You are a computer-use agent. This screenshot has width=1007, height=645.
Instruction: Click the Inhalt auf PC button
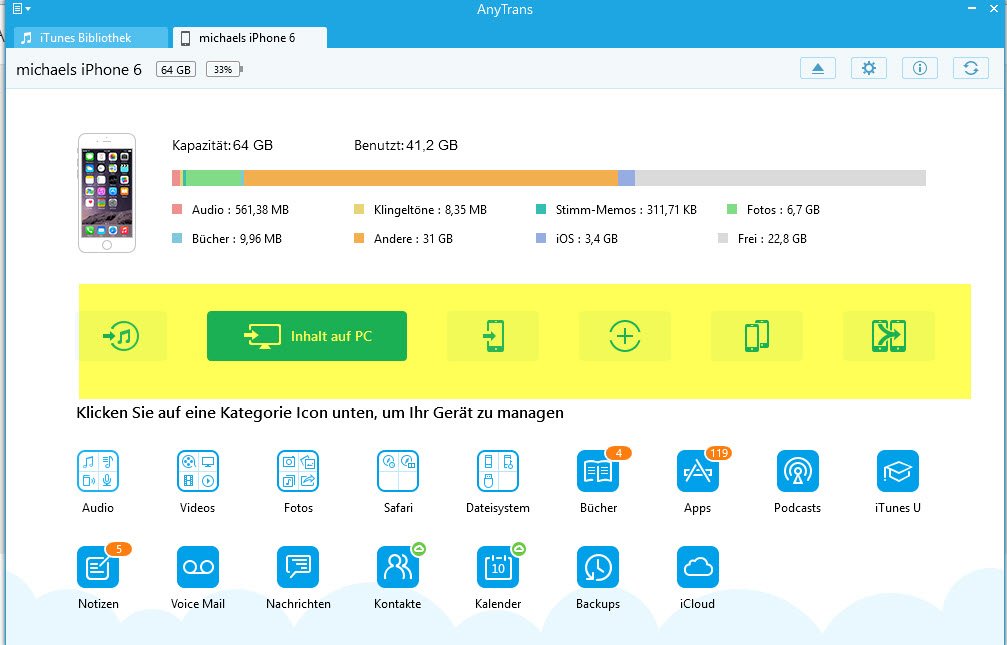(307, 336)
